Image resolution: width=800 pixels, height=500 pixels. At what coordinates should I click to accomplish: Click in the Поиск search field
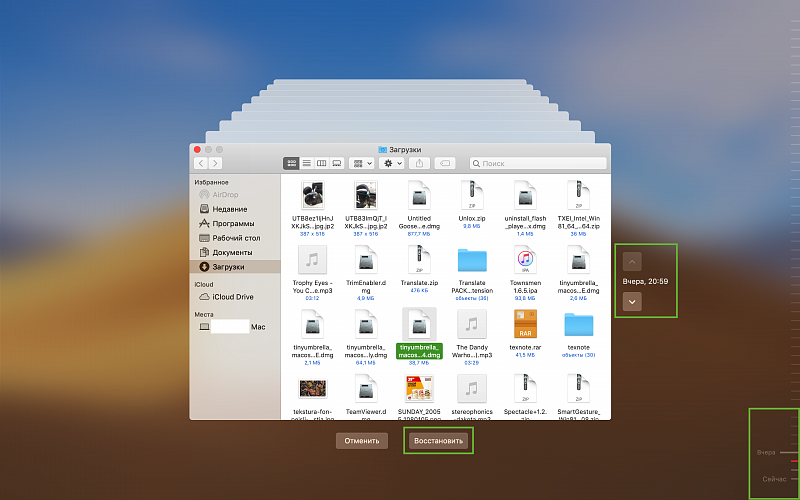pos(538,163)
